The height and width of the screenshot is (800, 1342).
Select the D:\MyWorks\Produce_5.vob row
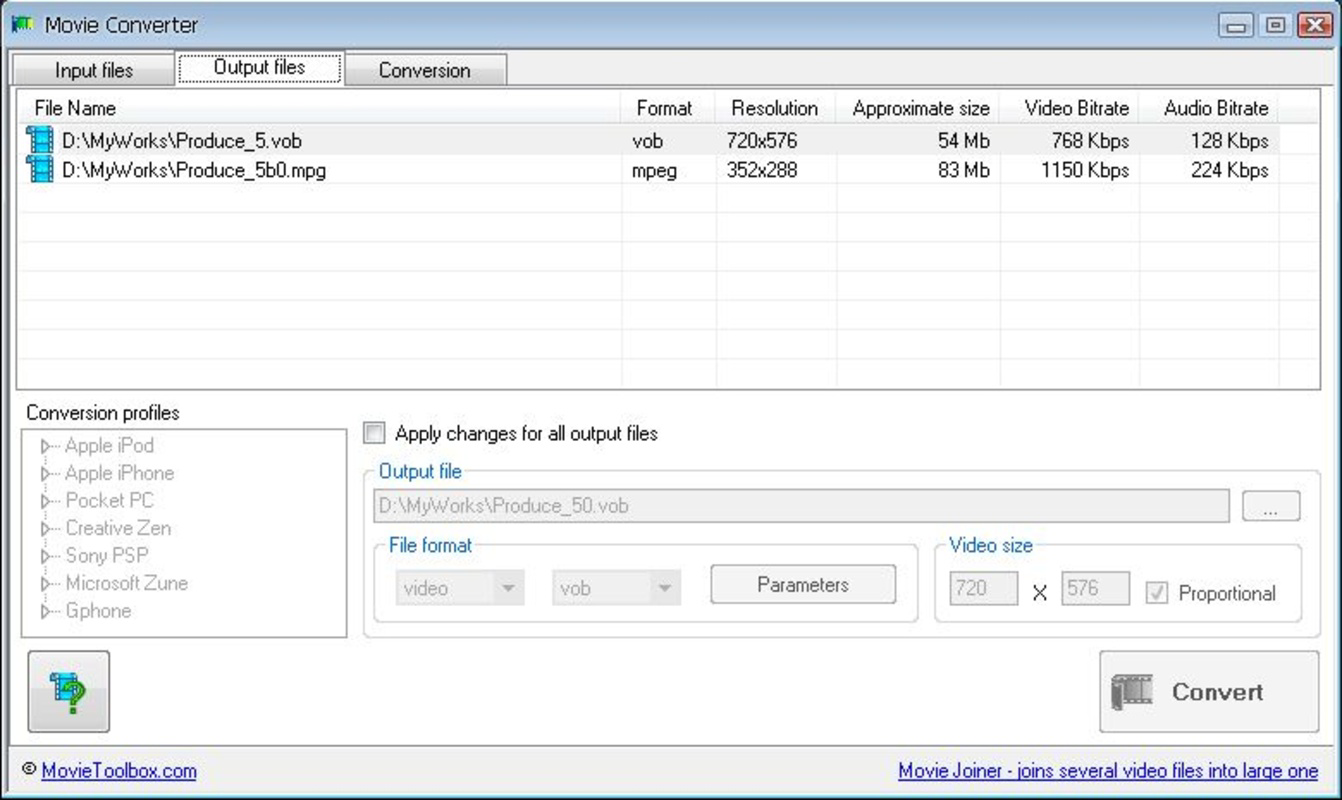(x=648, y=140)
